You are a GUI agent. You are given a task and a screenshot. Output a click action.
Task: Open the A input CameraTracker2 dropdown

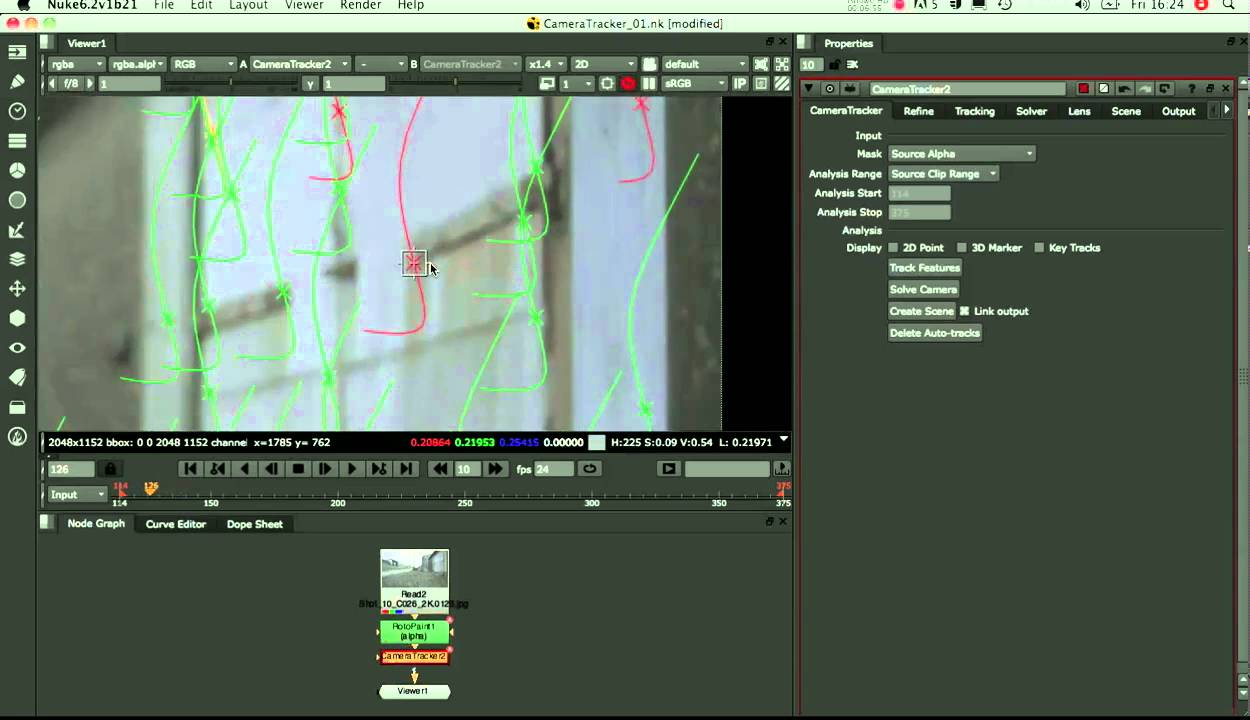[299, 64]
